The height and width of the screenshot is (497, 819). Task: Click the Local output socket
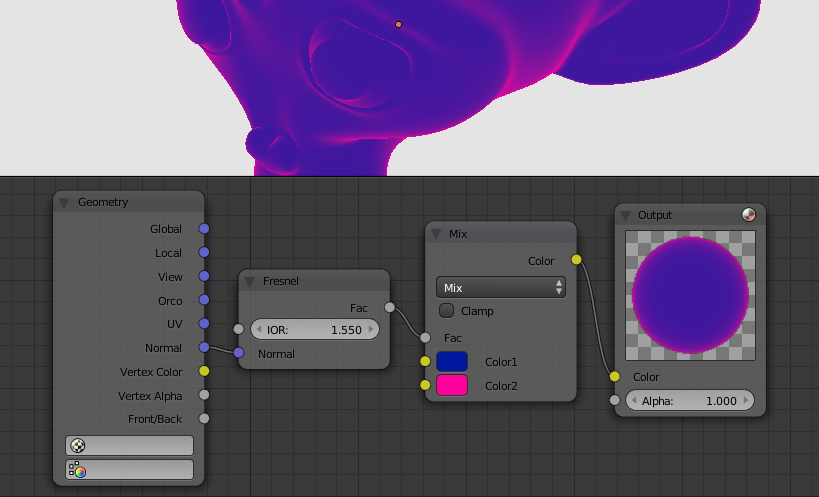click(204, 252)
